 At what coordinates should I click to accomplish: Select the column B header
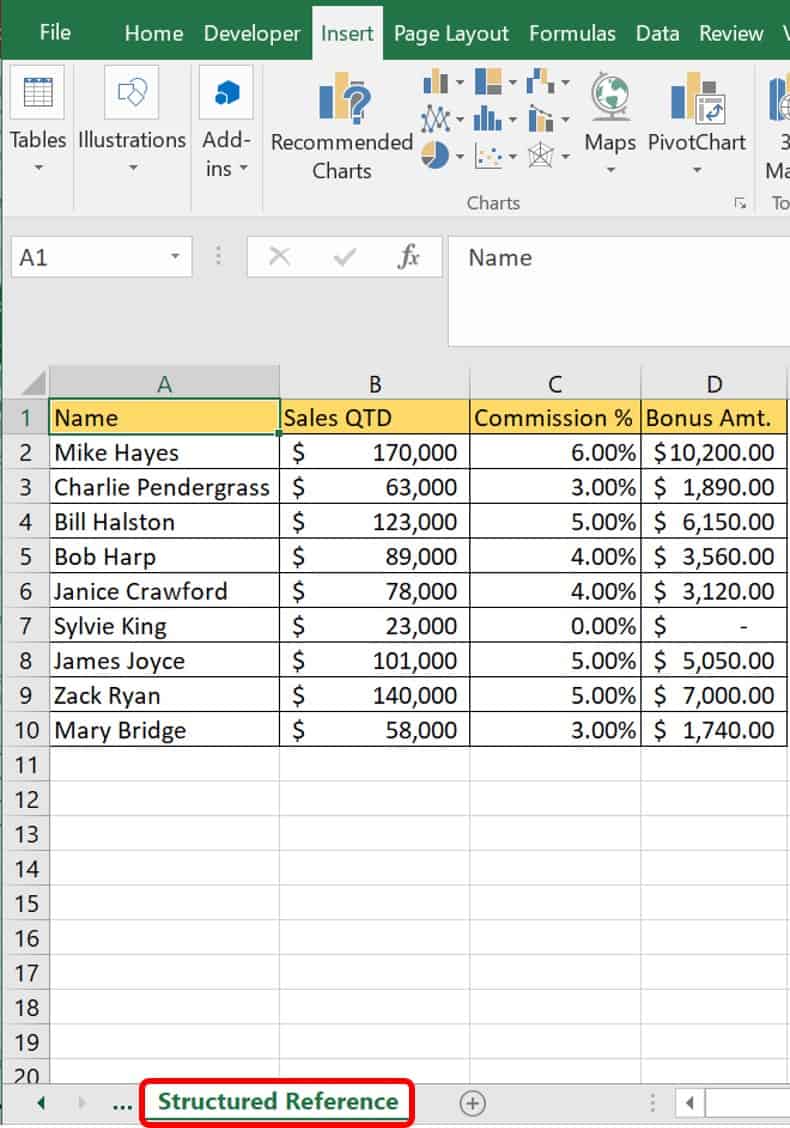click(x=374, y=383)
